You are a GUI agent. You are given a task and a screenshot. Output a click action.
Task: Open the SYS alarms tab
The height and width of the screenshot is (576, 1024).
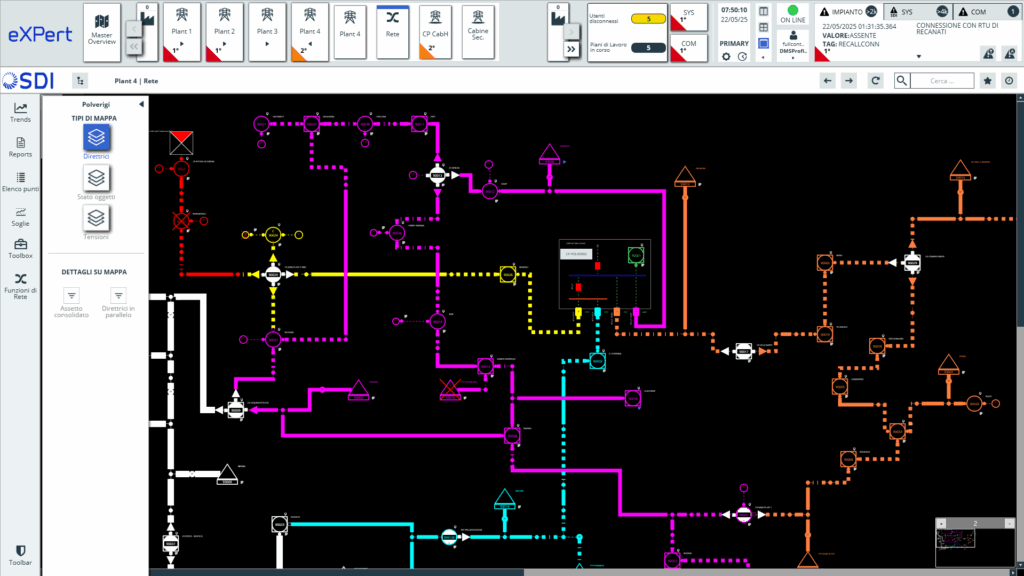click(893, 10)
